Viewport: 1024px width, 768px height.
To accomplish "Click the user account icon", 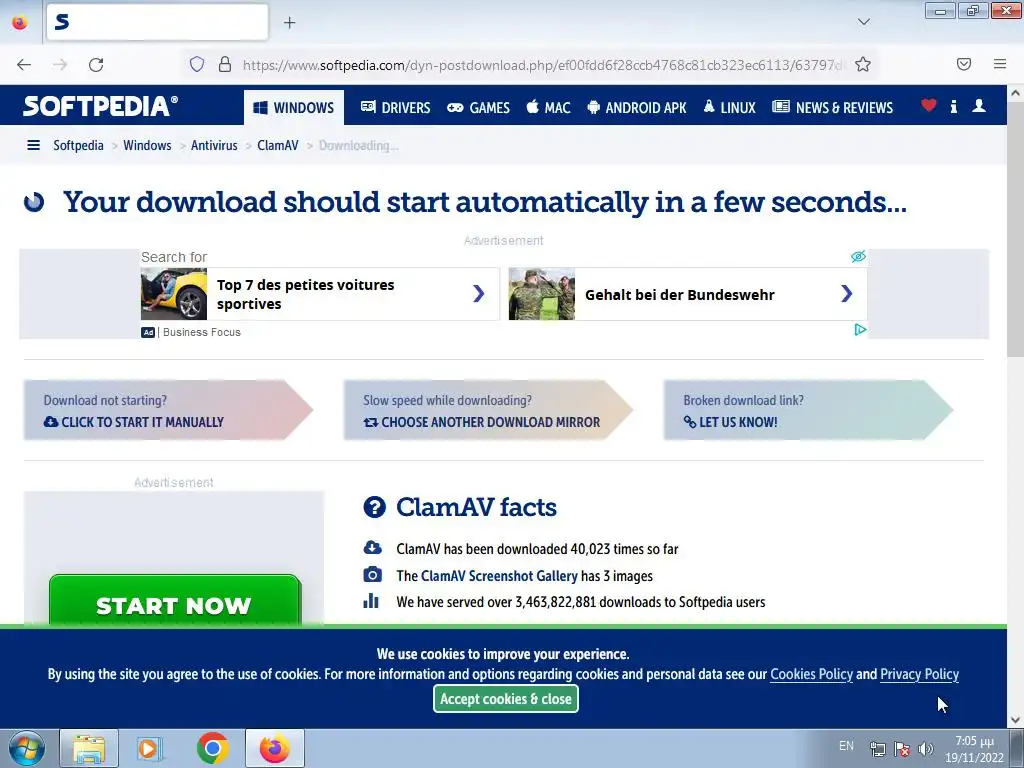I will coord(979,106).
